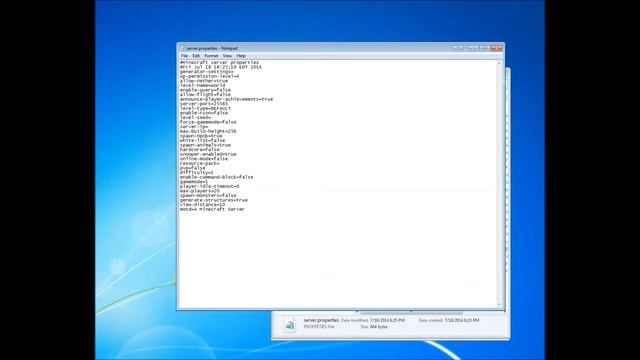Click the 'generator-settings=' line
The height and width of the screenshot is (360, 640).
(x=207, y=71)
